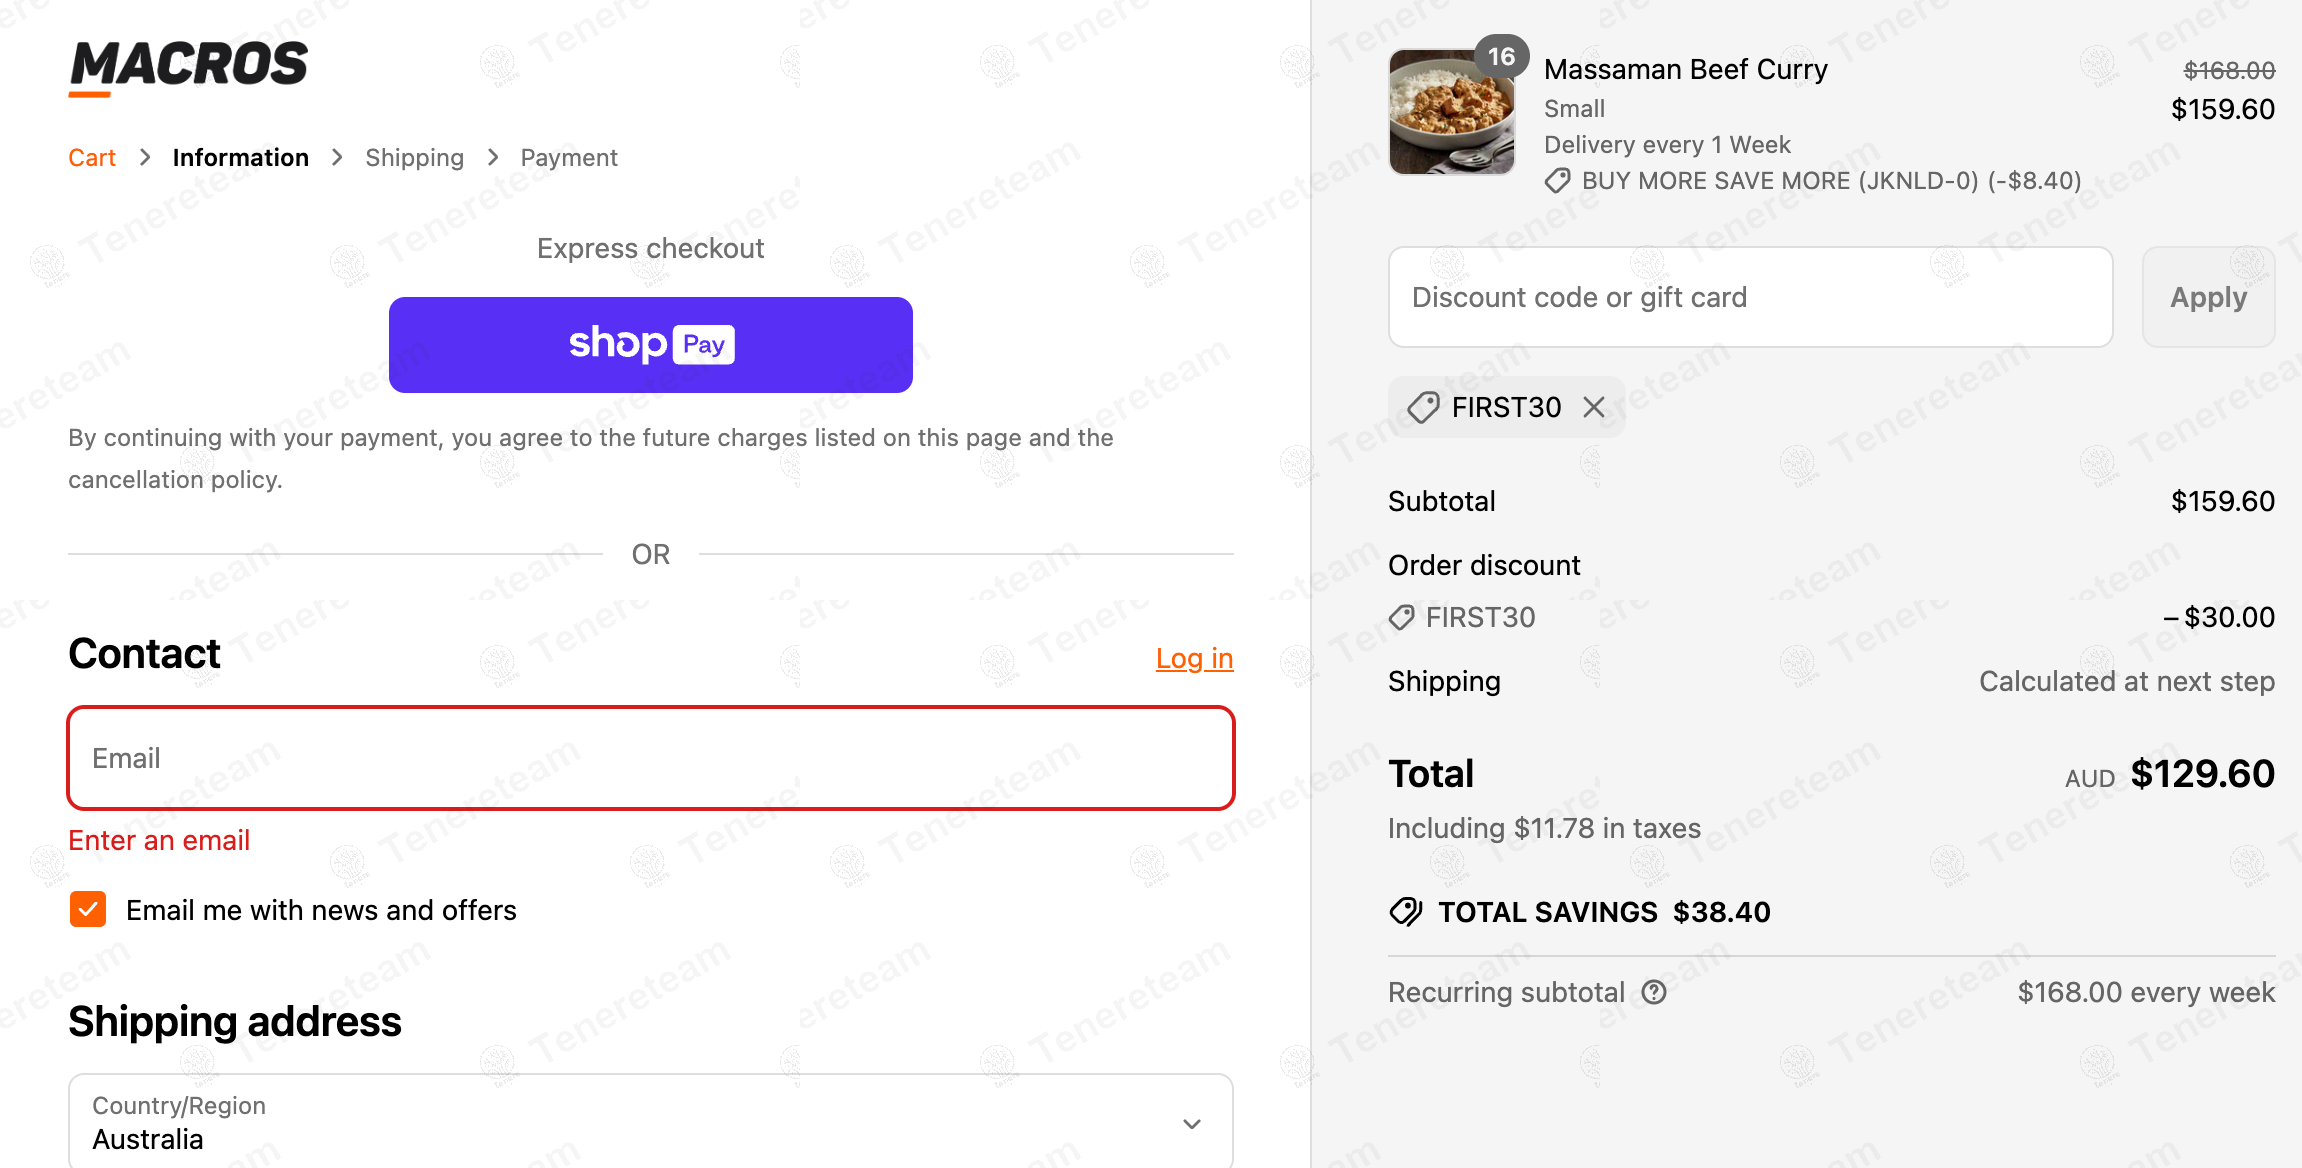This screenshot has width=2302, height=1168.
Task: Pay with Shop Pay express checkout
Action: coord(650,345)
